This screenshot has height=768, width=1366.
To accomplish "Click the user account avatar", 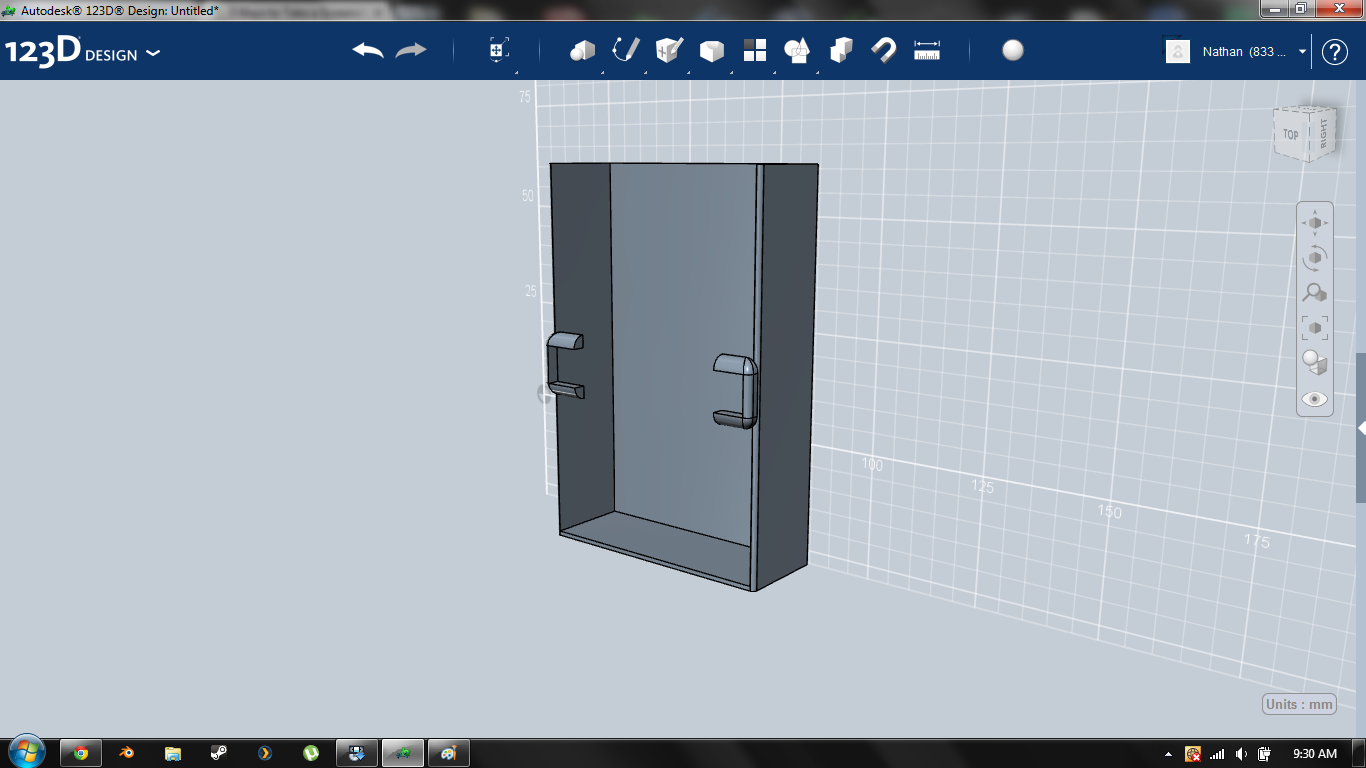I will (x=1178, y=52).
